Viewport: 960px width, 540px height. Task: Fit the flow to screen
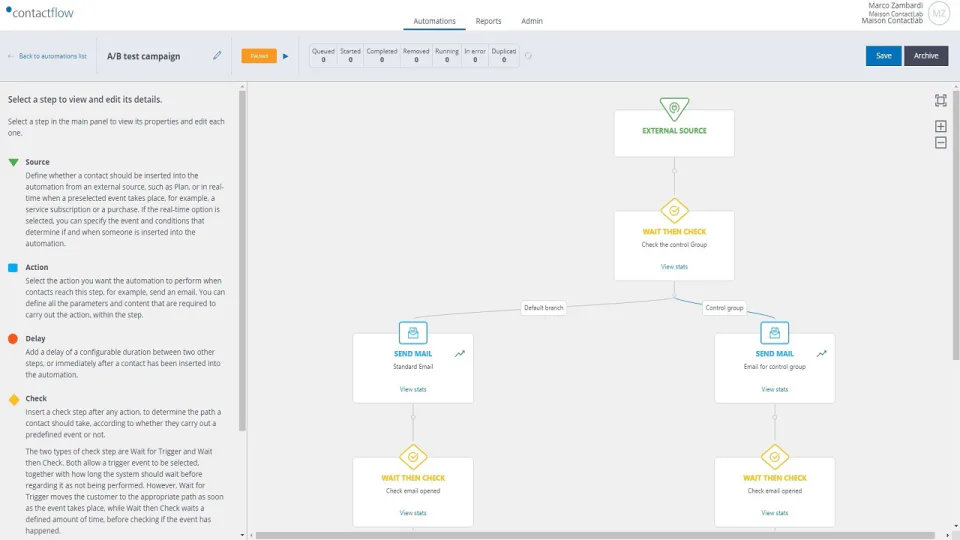click(940, 100)
